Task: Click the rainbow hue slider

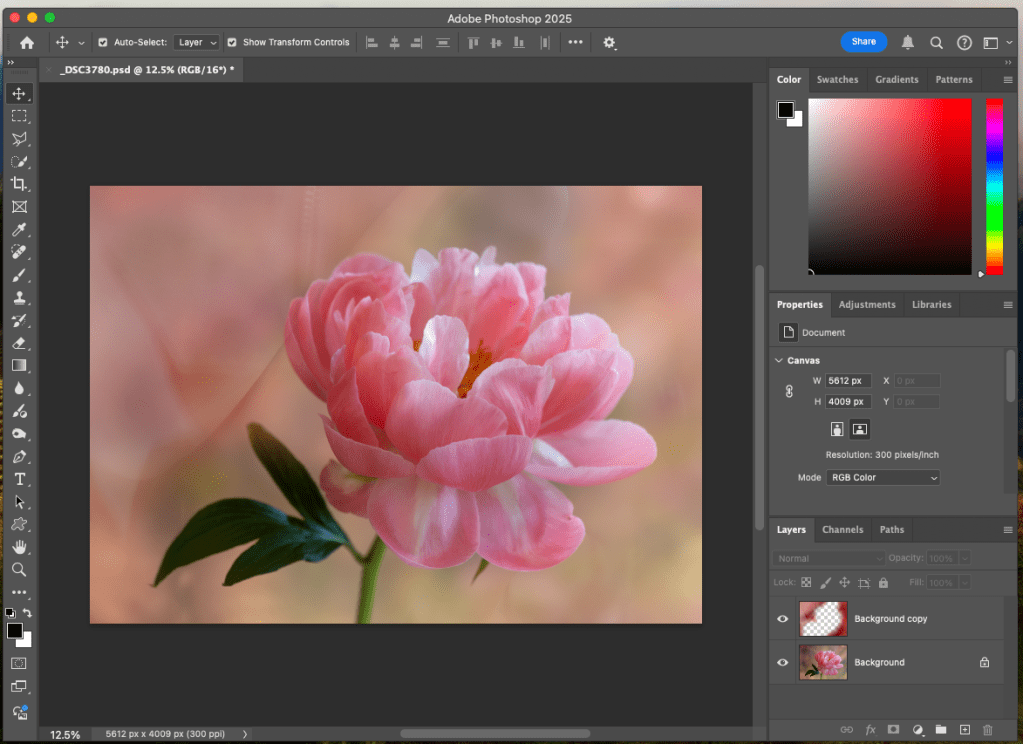Action: pyautogui.click(x=994, y=185)
